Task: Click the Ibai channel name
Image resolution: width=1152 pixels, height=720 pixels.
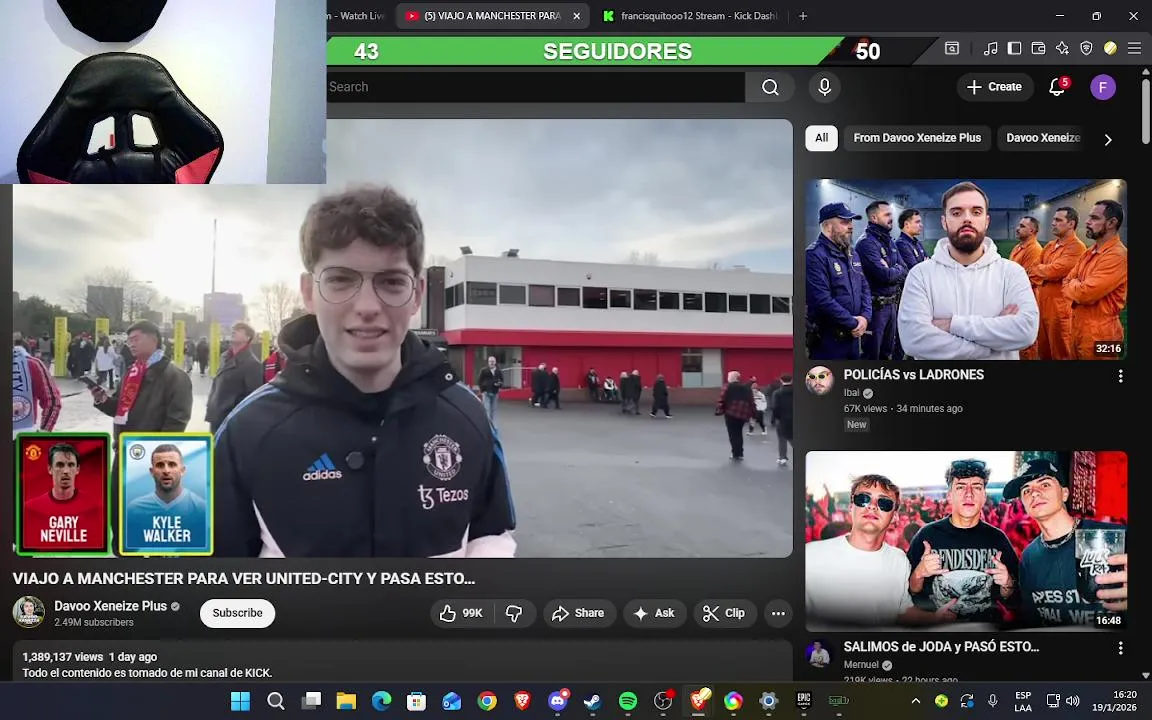Action: [851, 393]
